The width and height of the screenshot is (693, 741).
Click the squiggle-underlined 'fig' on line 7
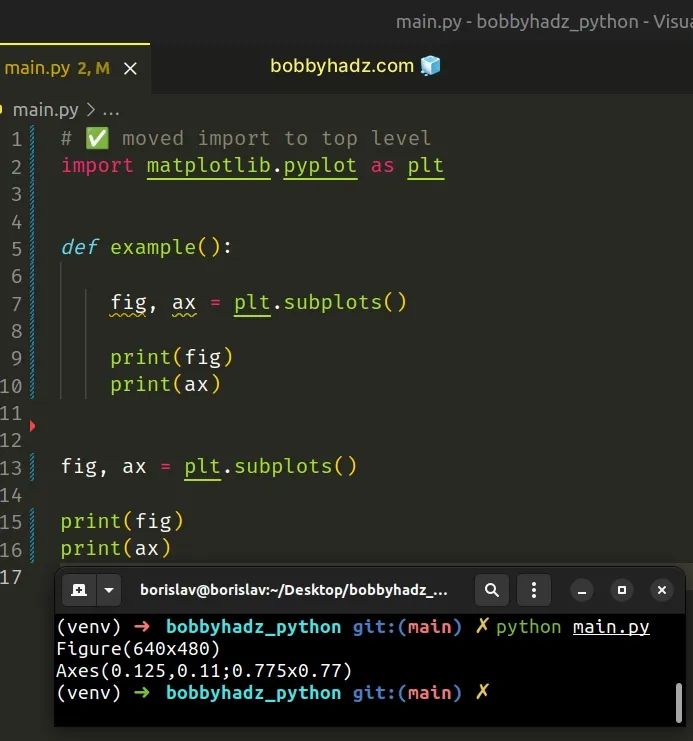pyautogui.click(x=128, y=303)
